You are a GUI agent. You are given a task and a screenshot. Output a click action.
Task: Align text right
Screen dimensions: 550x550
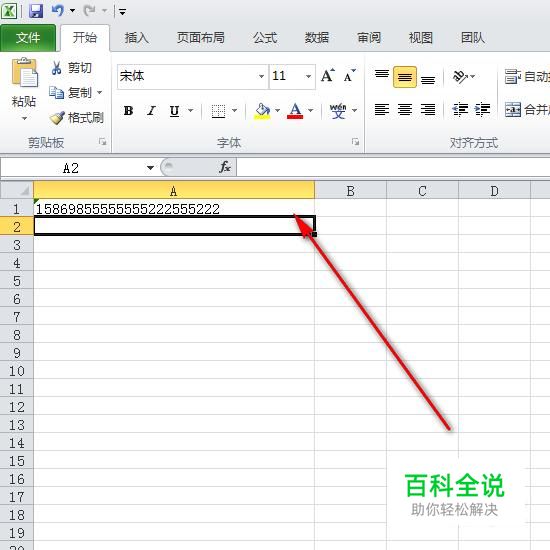[428, 110]
